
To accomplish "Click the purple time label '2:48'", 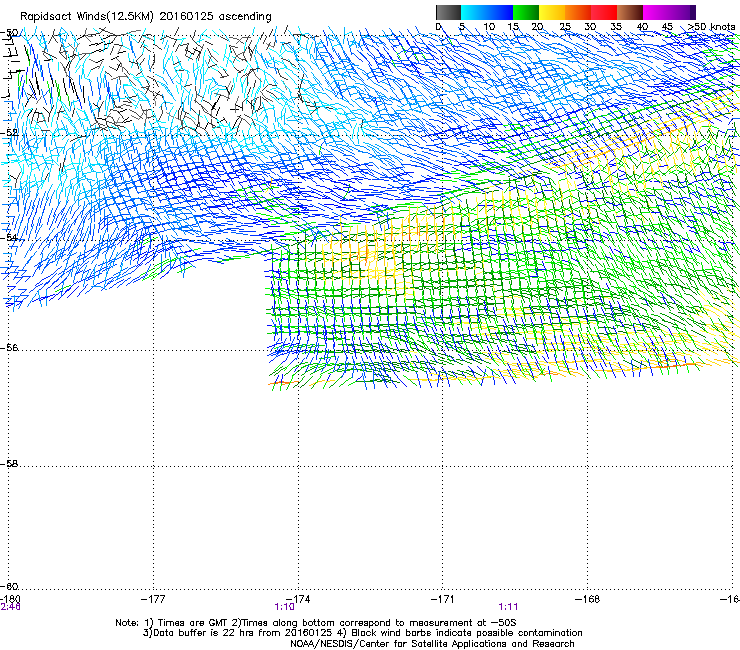I will [x=10, y=607].
